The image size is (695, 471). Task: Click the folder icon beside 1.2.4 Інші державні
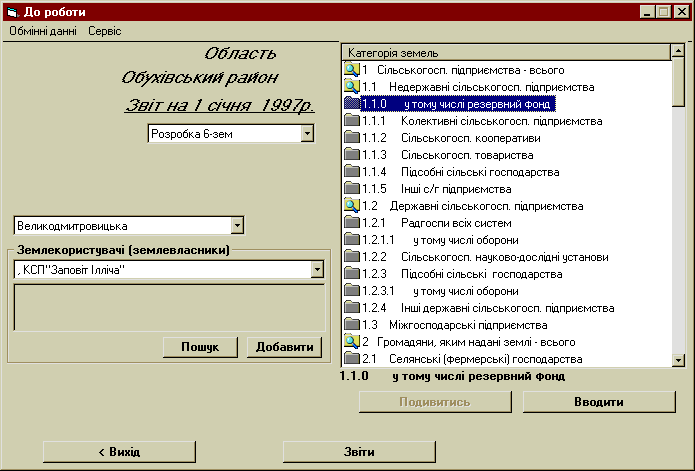point(351,308)
